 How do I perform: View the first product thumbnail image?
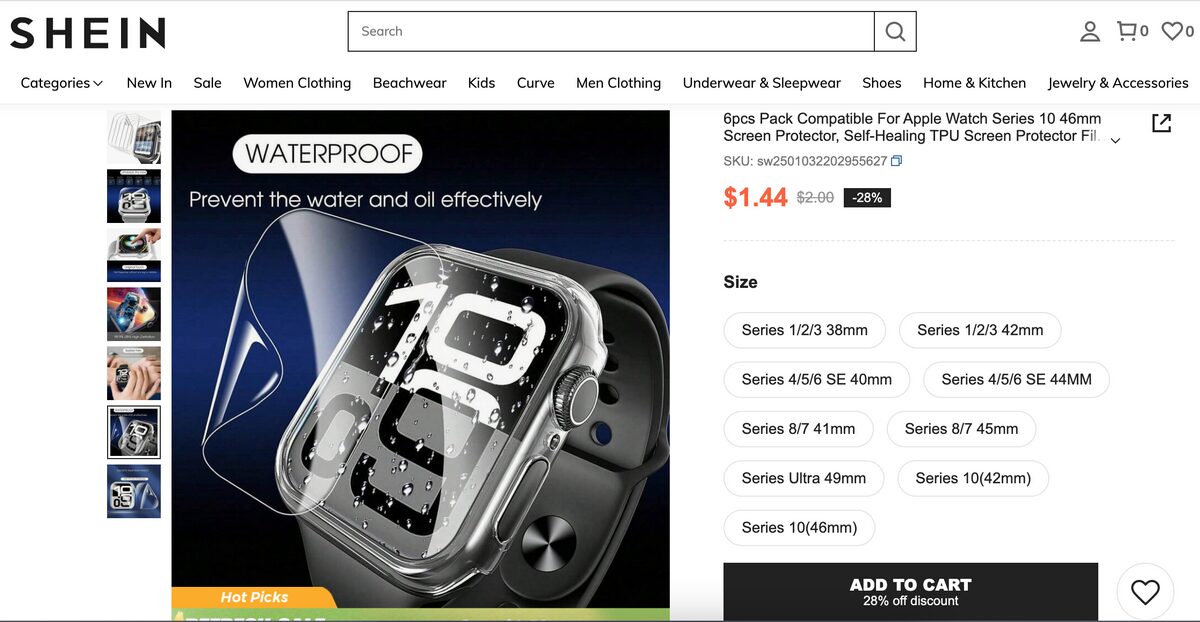coord(134,137)
